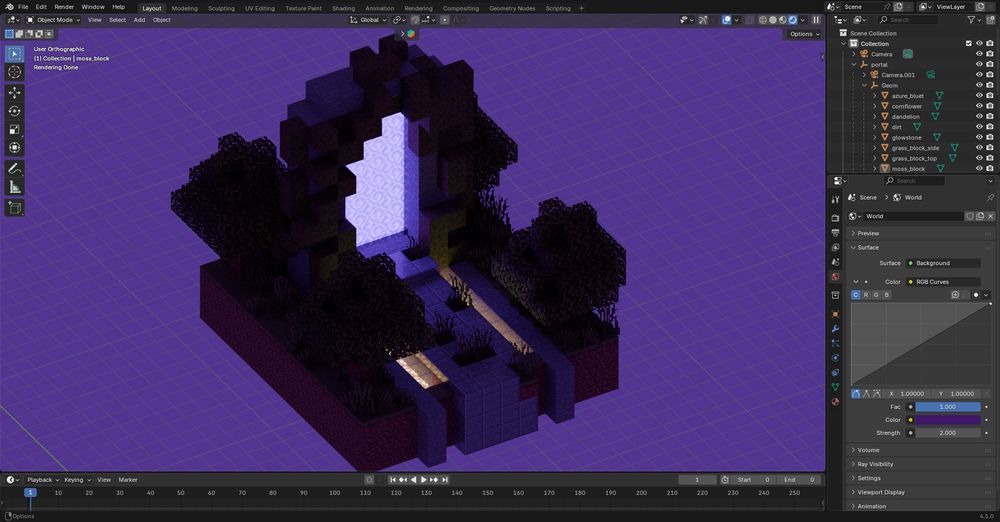This screenshot has height=522, width=1000.
Task: Open the Modifiers wrench properties tab
Action: point(835,329)
